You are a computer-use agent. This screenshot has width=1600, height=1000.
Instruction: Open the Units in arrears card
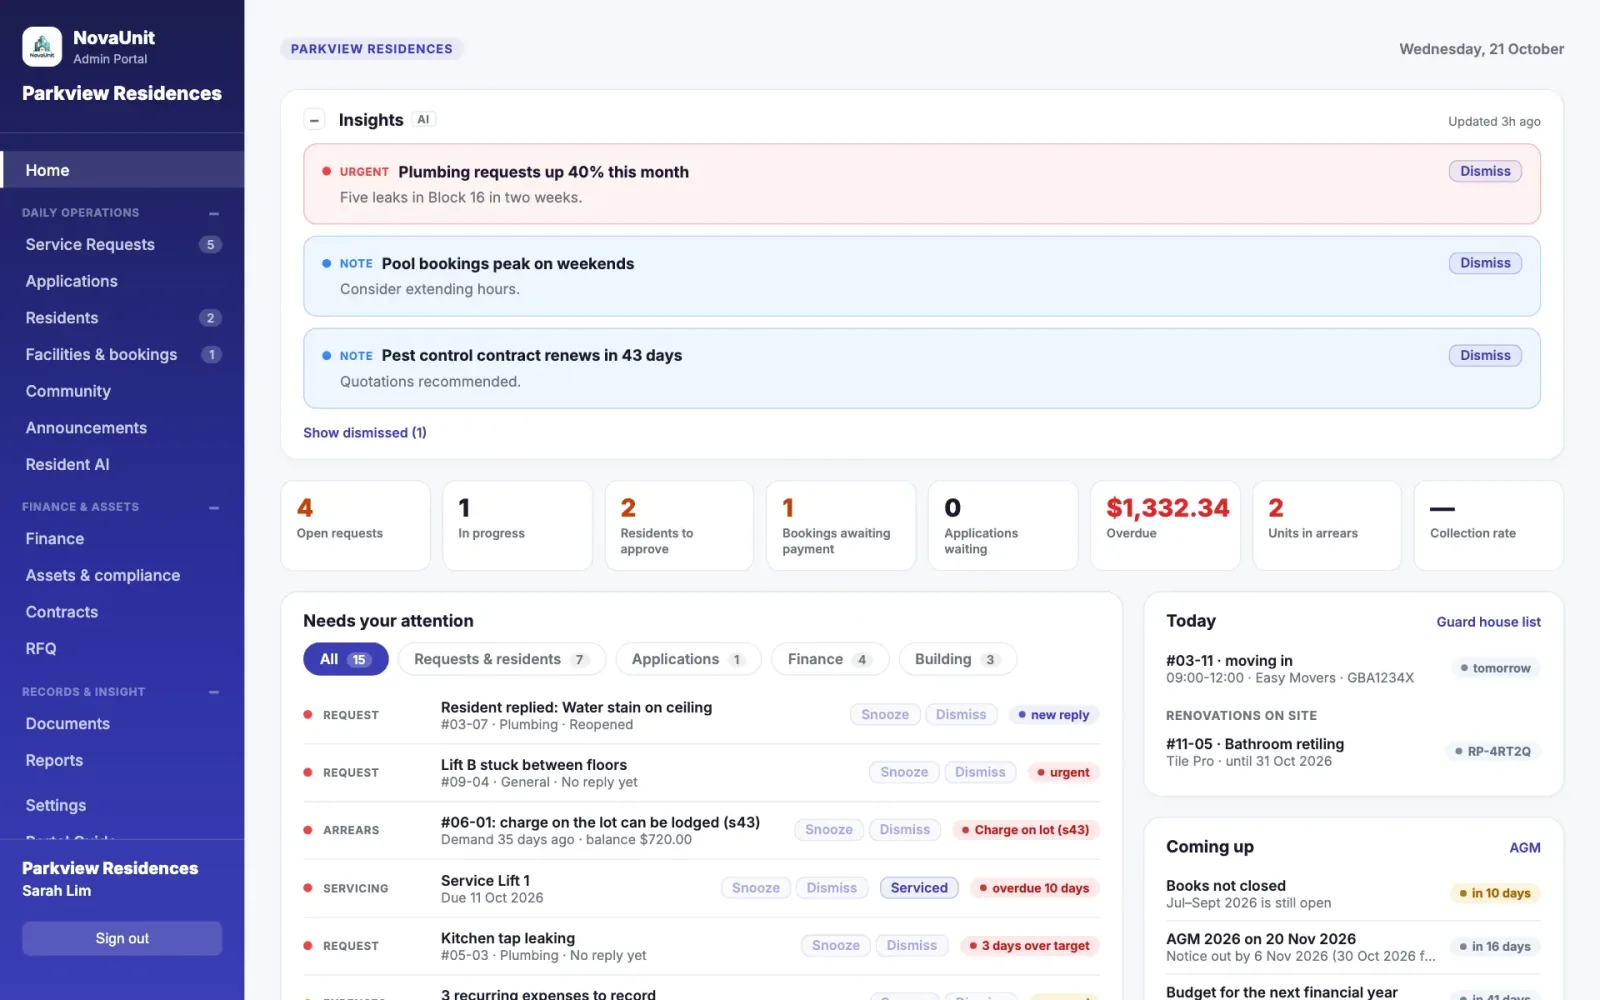click(1327, 526)
